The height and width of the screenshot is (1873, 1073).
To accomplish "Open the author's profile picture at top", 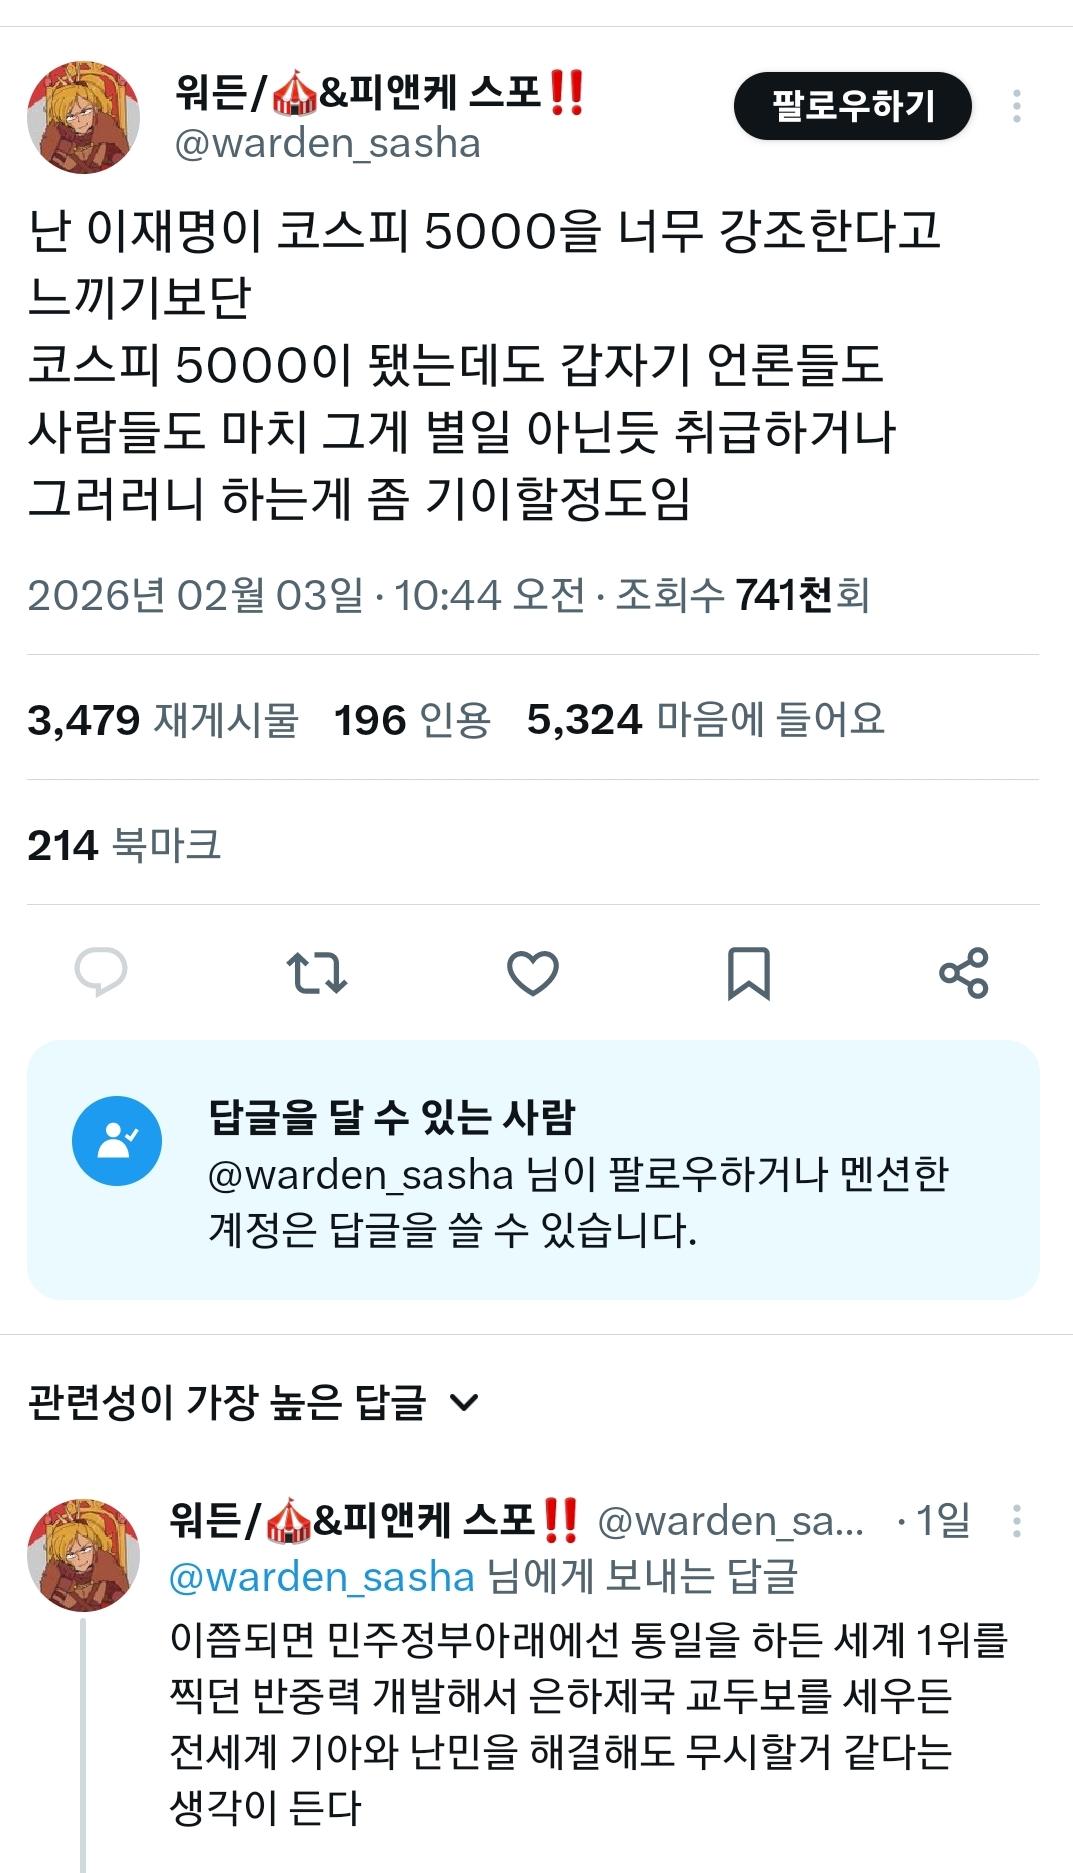I will (x=83, y=117).
